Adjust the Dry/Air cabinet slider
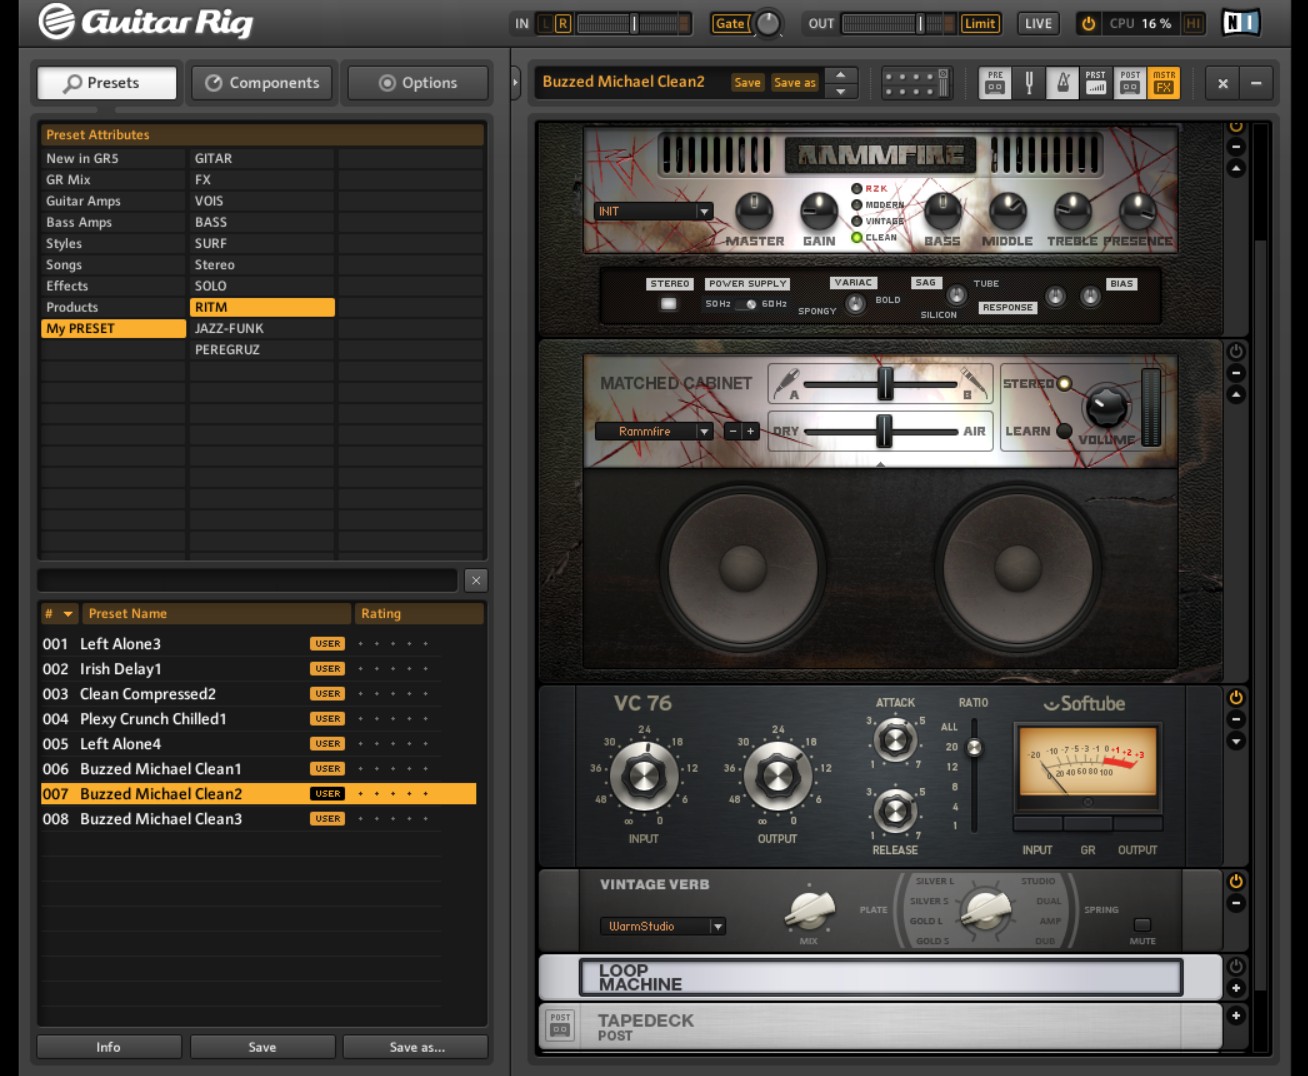 [884, 431]
